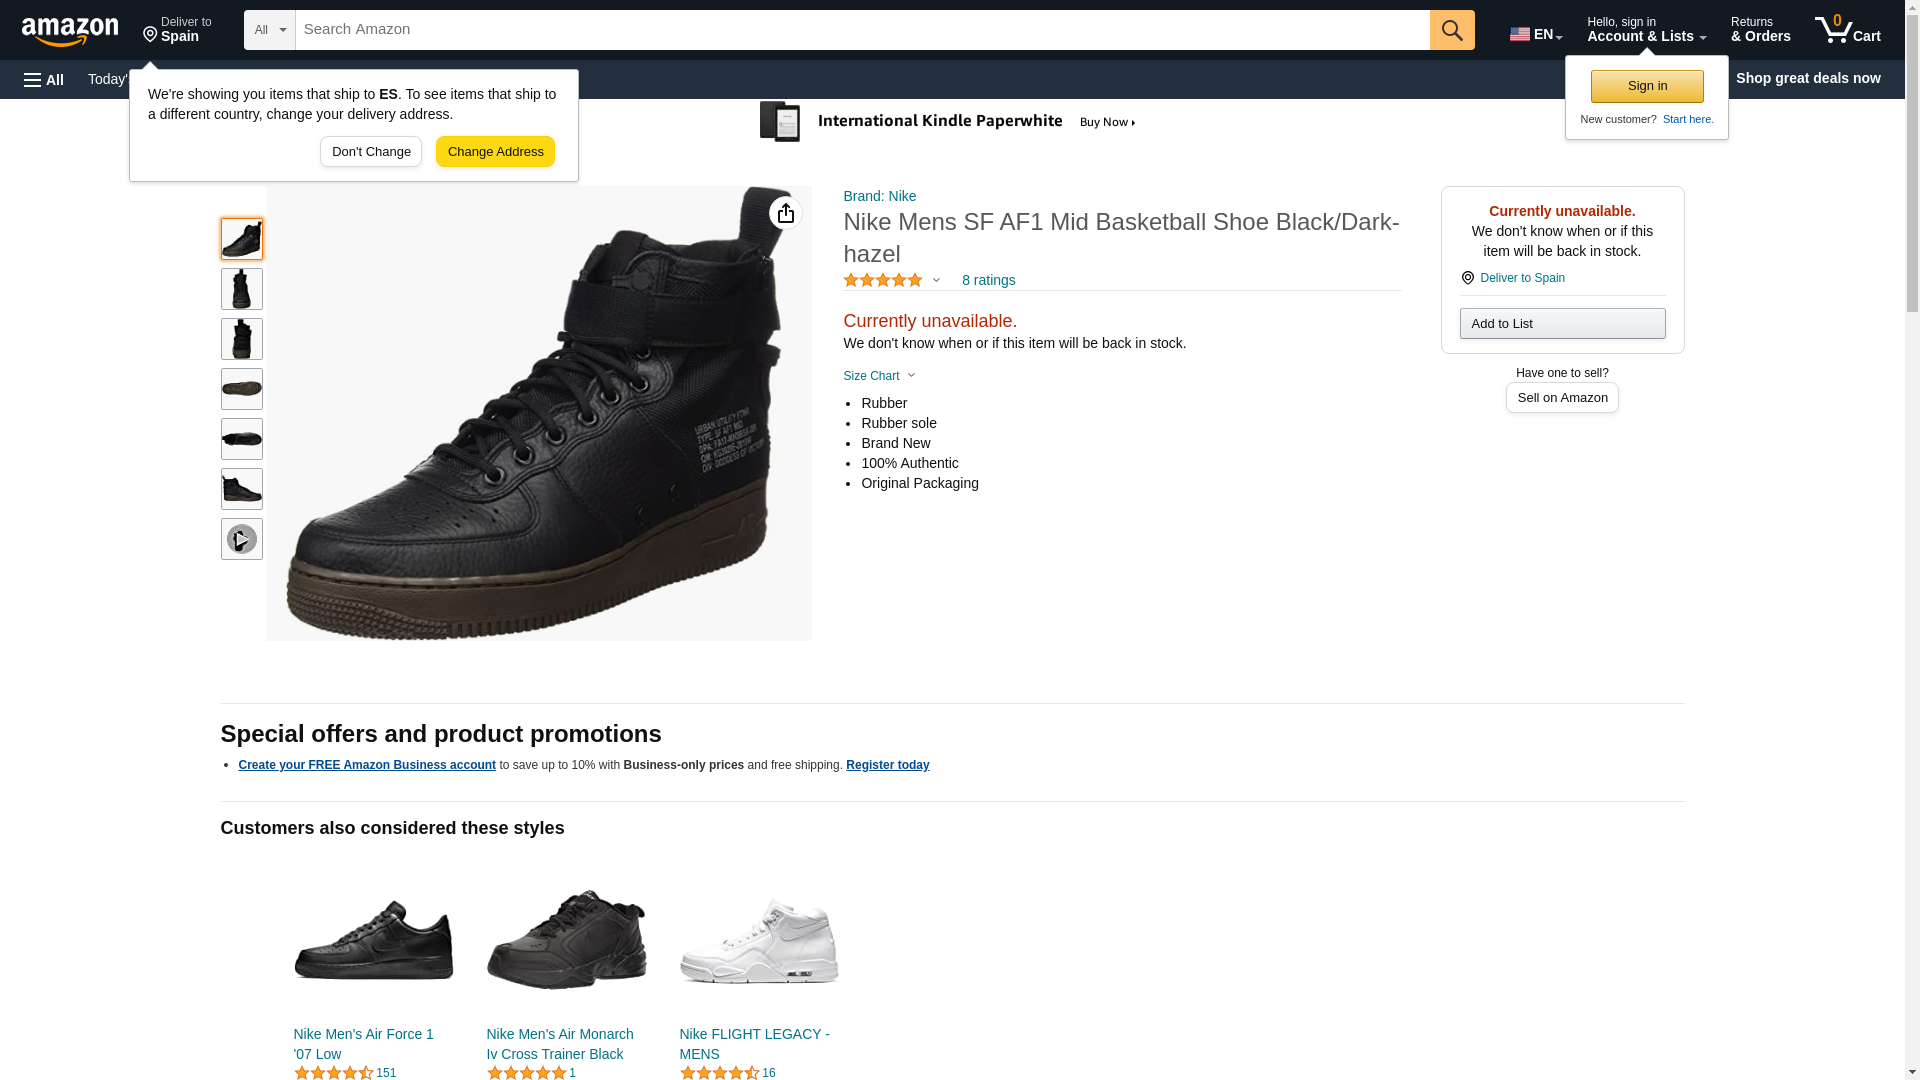Open the All hamburger menu
Viewport: 1920px width, 1080px height.
(x=44, y=79)
